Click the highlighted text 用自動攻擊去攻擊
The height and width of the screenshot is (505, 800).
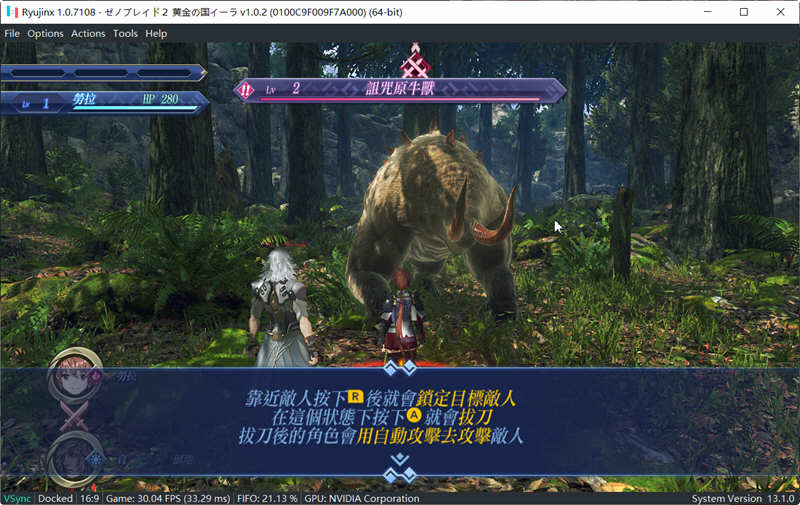[x=423, y=436]
